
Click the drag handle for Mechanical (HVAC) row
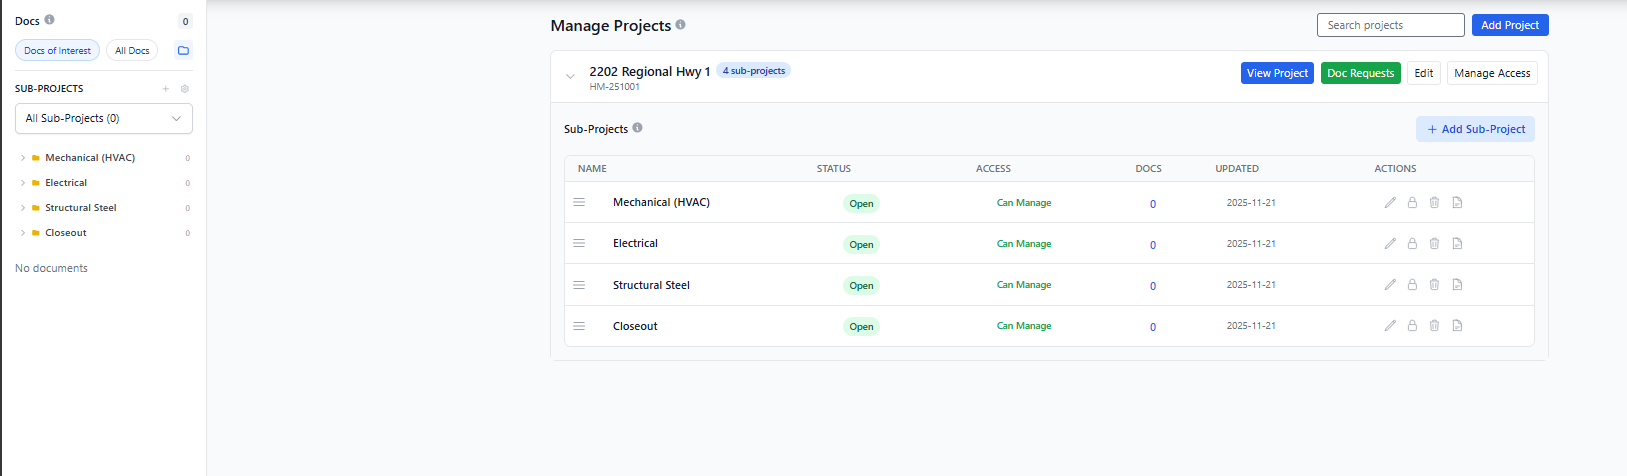pos(579,202)
